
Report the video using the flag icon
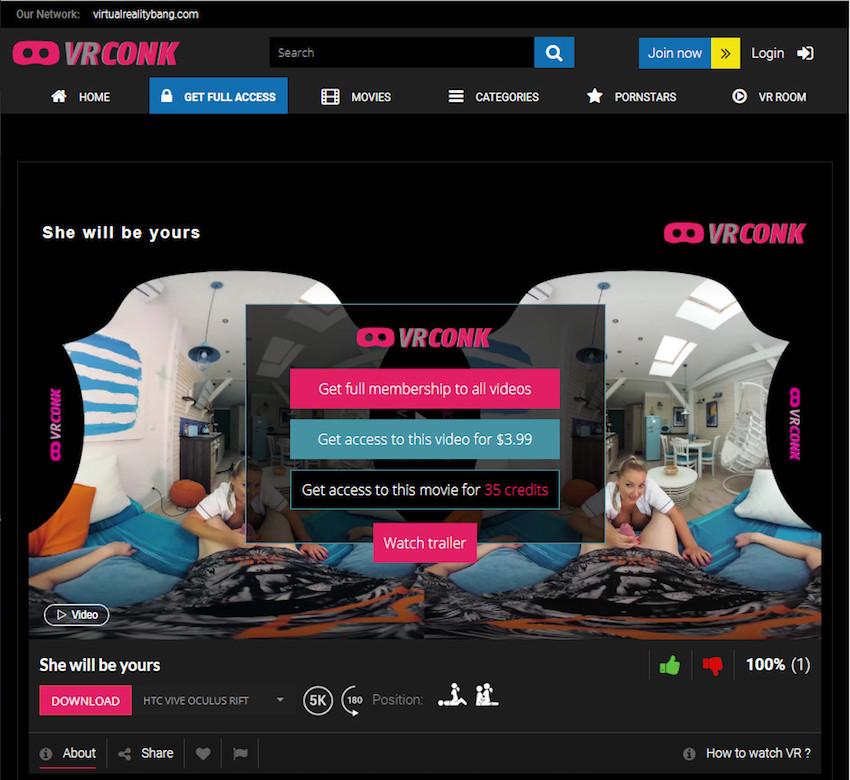(240, 753)
